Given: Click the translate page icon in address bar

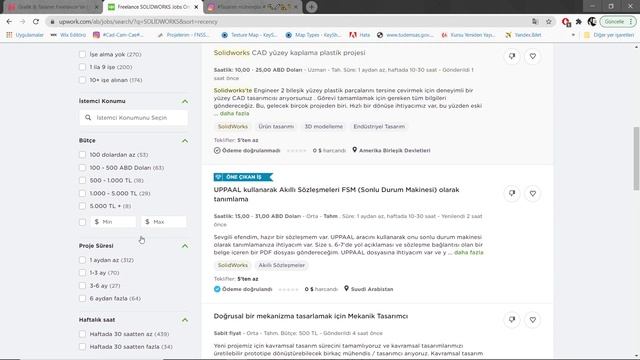Looking at the screenshot, I should (535, 22).
